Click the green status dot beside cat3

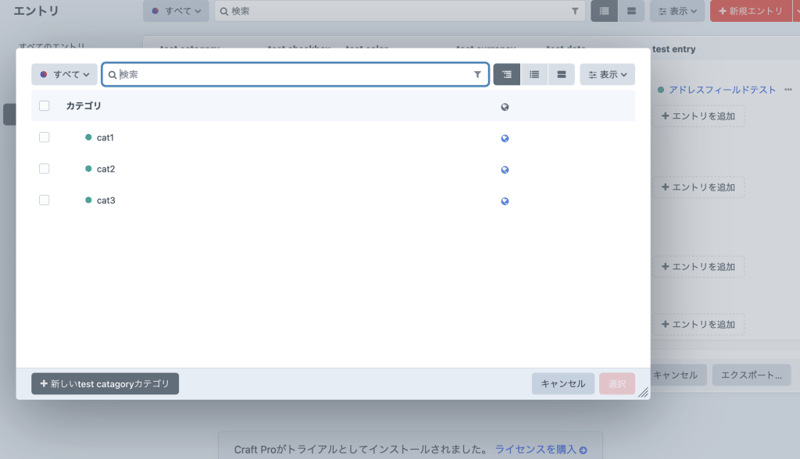click(88, 200)
